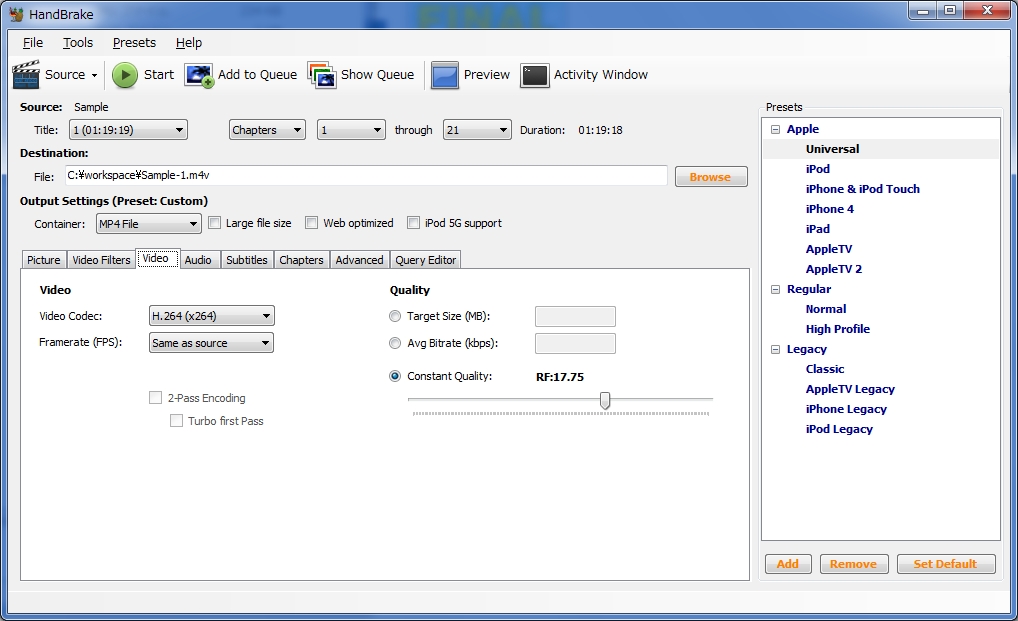Open the Presets menu
Screen dimensions: 1018x621
pyautogui.click(x=134, y=43)
